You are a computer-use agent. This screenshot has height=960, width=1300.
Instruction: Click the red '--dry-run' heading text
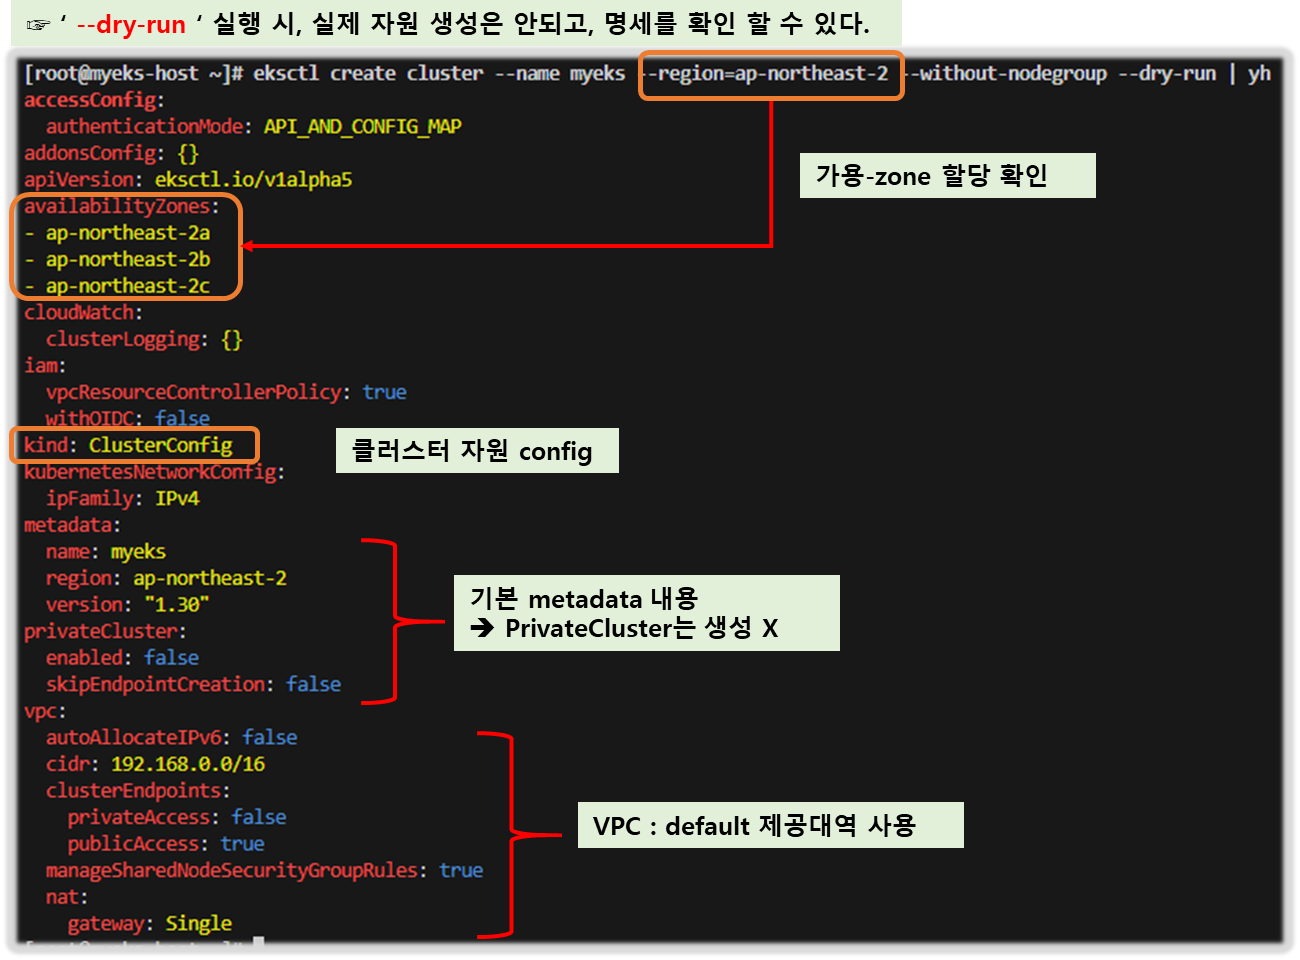pyautogui.click(x=131, y=25)
